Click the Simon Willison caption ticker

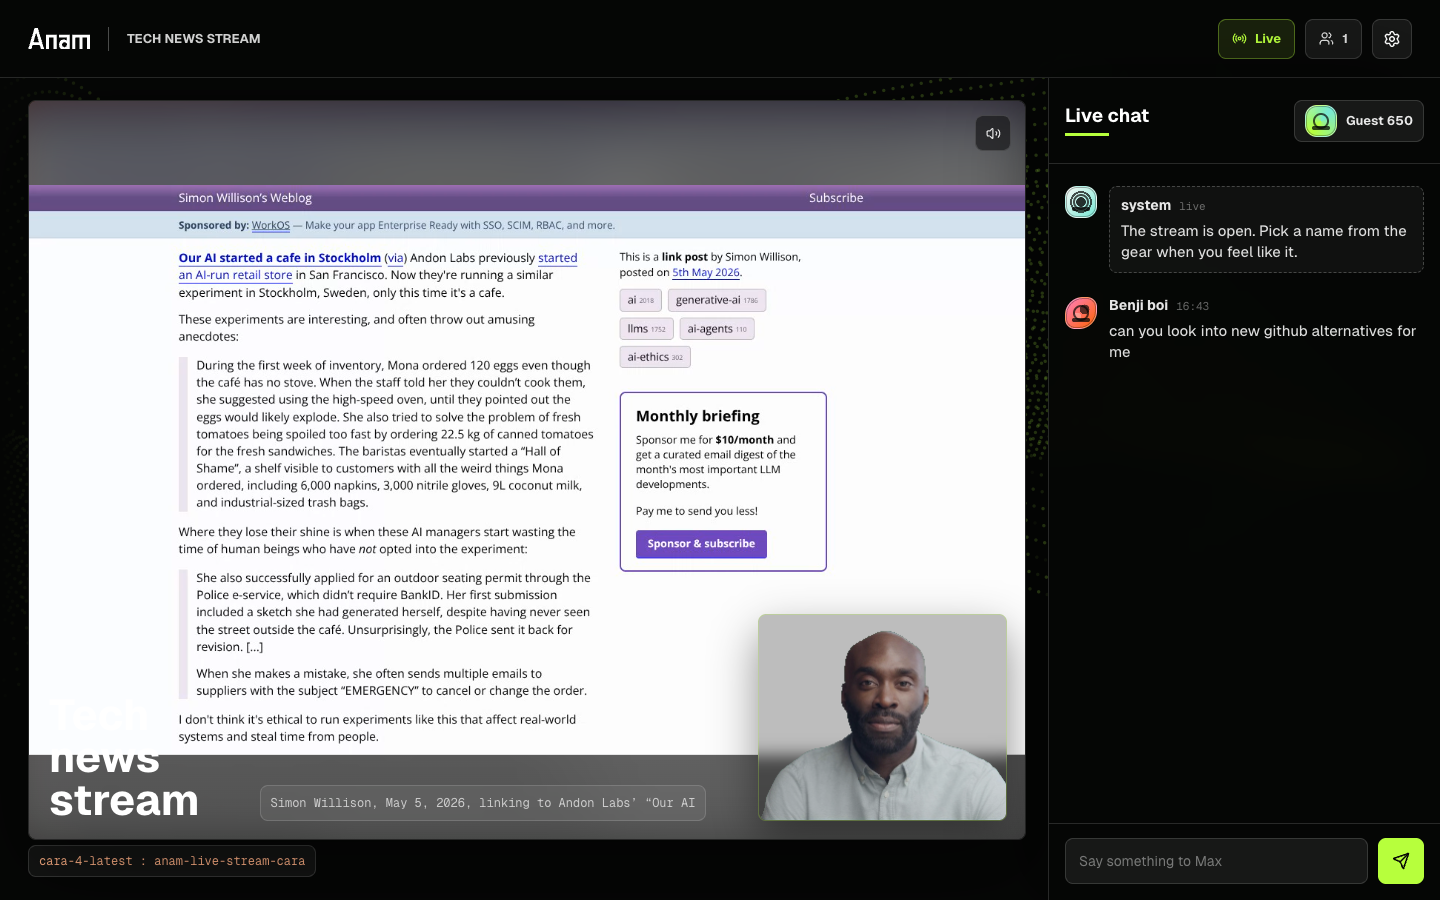[x=483, y=803]
